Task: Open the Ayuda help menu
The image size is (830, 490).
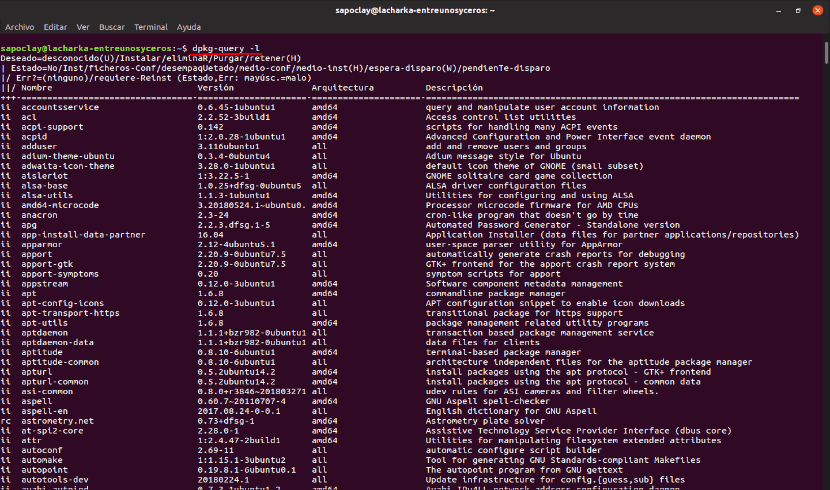Action: 188,27
